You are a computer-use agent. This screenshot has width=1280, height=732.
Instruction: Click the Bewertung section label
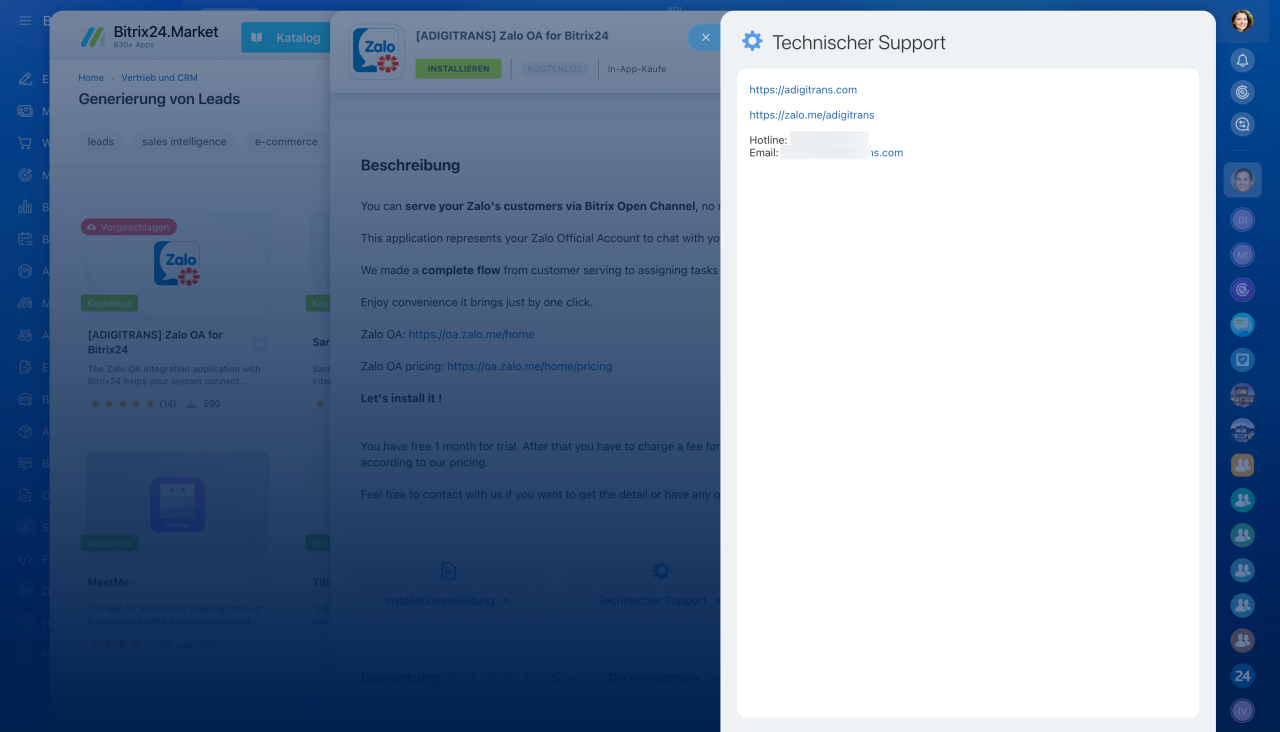point(400,678)
